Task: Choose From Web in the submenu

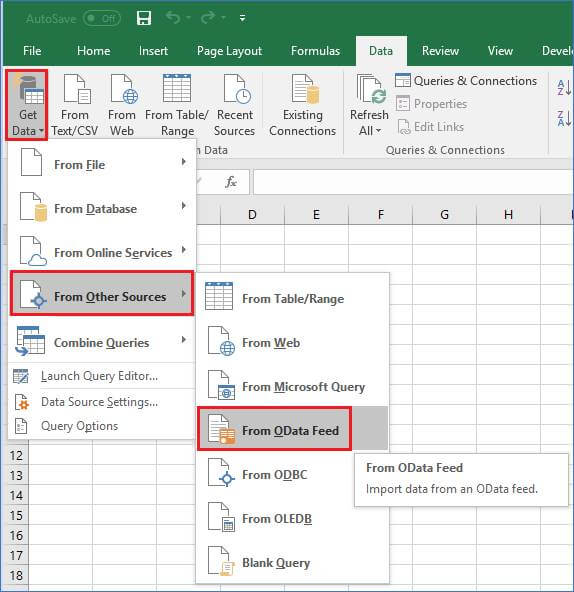Action: pos(293,342)
